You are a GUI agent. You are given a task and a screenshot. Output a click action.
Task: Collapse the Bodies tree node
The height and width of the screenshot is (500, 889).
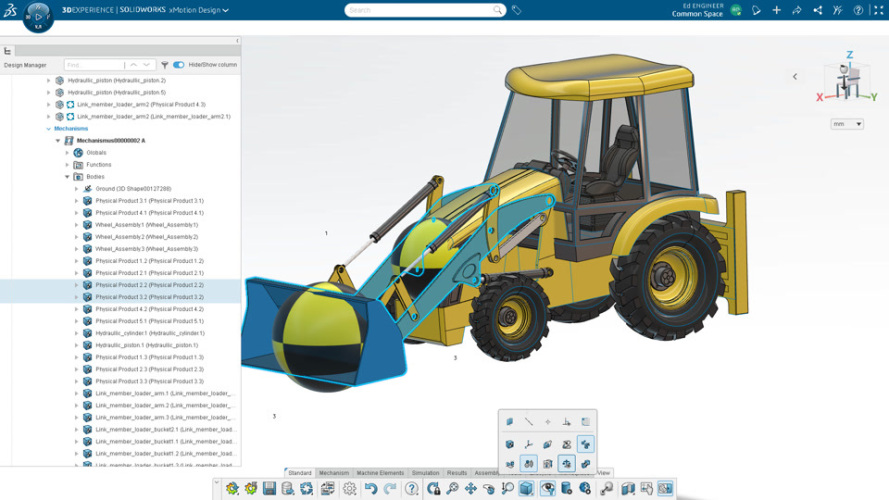point(67,177)
